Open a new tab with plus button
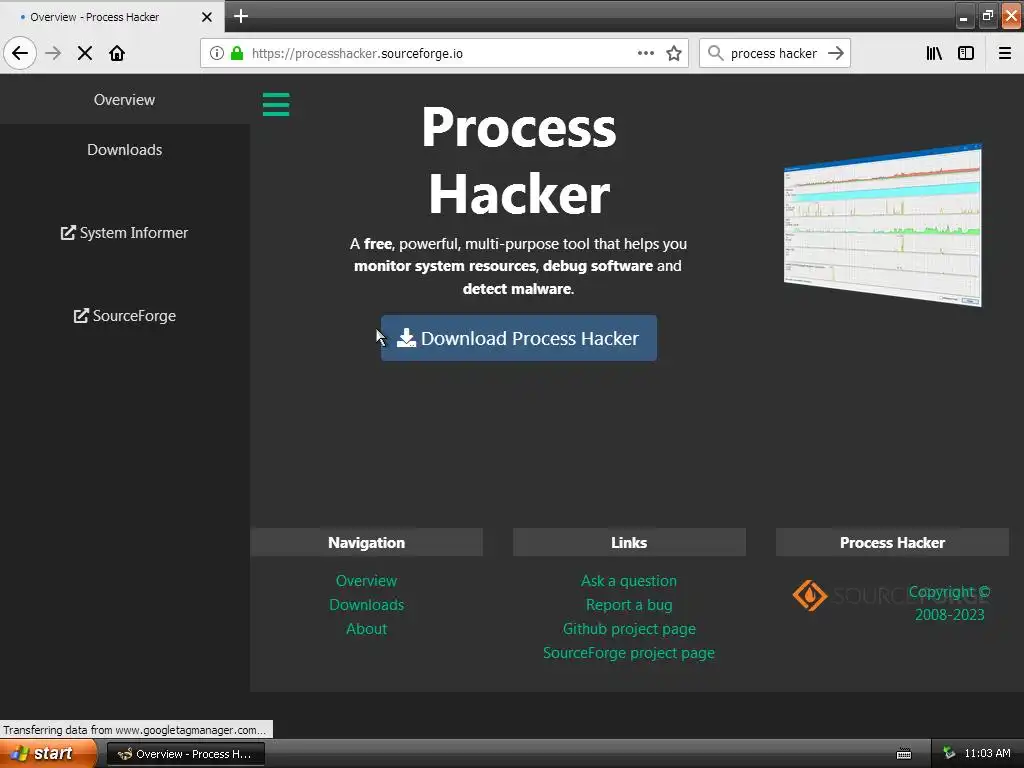Image resolution: width=1024 pixels, height=768 pixels. pyautogui.click(x=241, y=16)
